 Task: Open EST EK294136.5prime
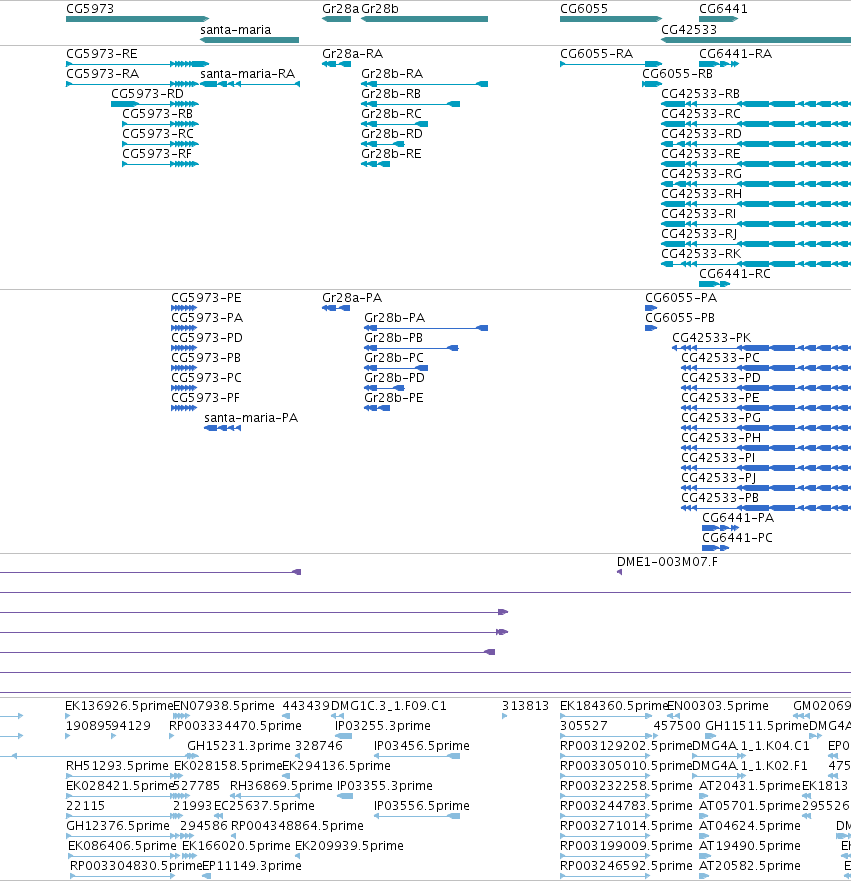click(336, 766)
